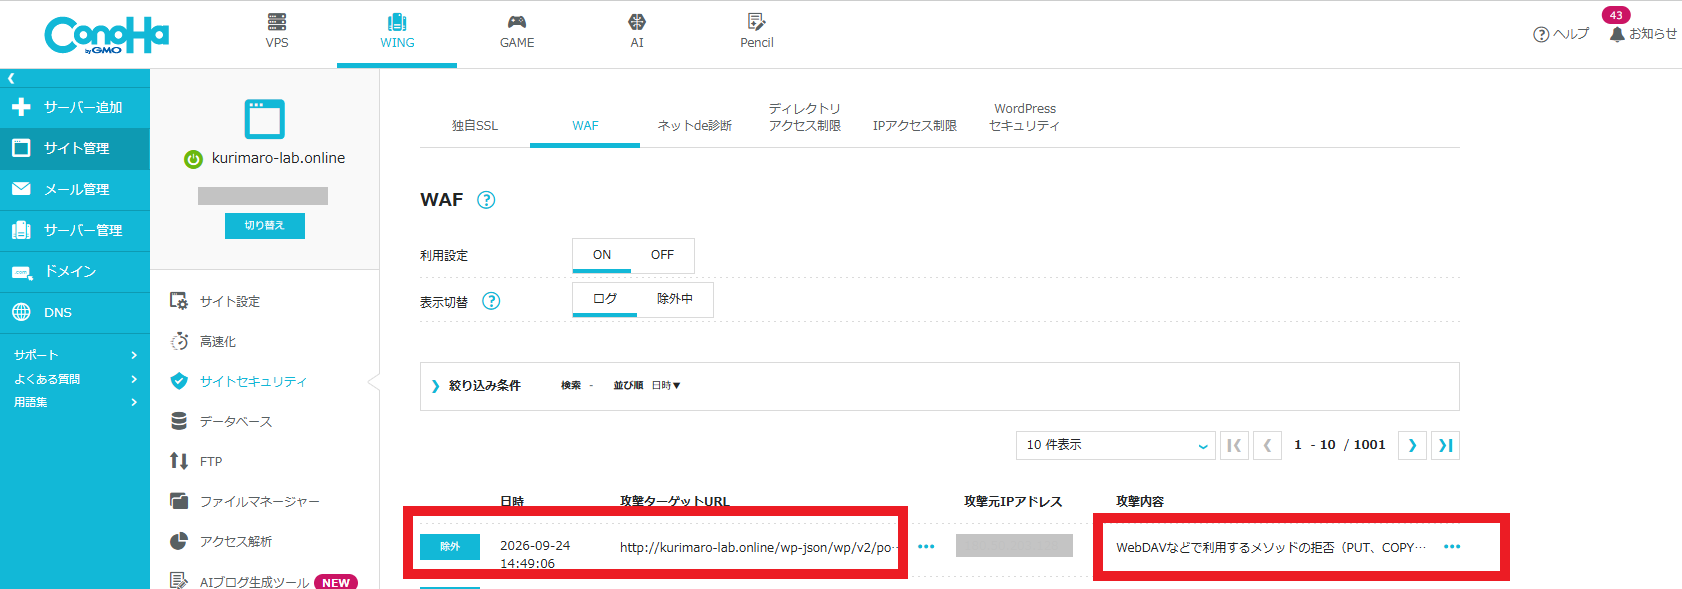This screenshot has height=589, width=1682.
Task: Open ファイルマネージャー in the submenu
Action: (x=259, y=501)
